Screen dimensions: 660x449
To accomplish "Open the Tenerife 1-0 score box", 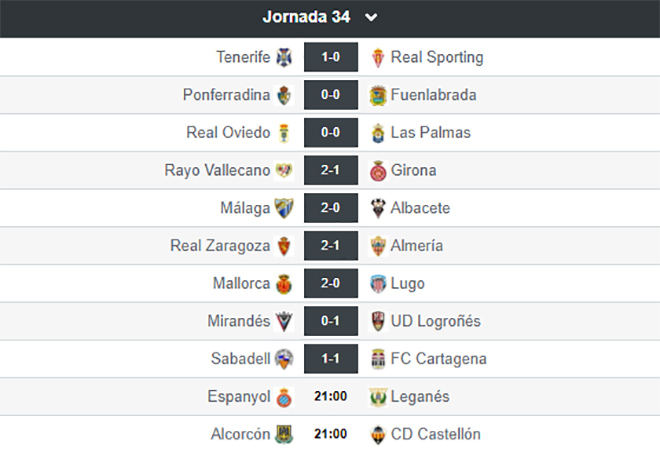I will point(330,57).
